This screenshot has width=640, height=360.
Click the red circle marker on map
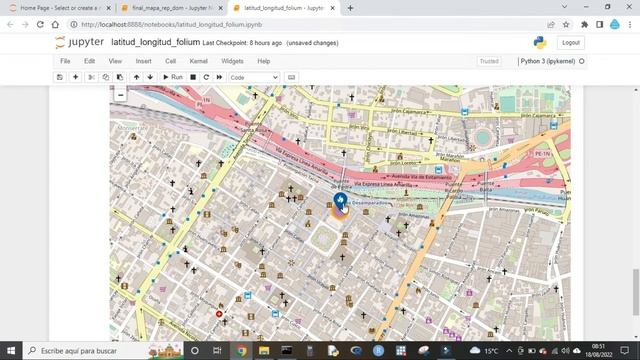pos(219,314)
